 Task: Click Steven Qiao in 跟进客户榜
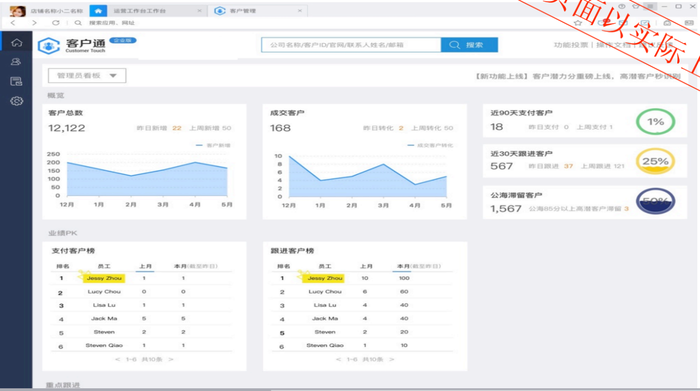pos(325,345)
